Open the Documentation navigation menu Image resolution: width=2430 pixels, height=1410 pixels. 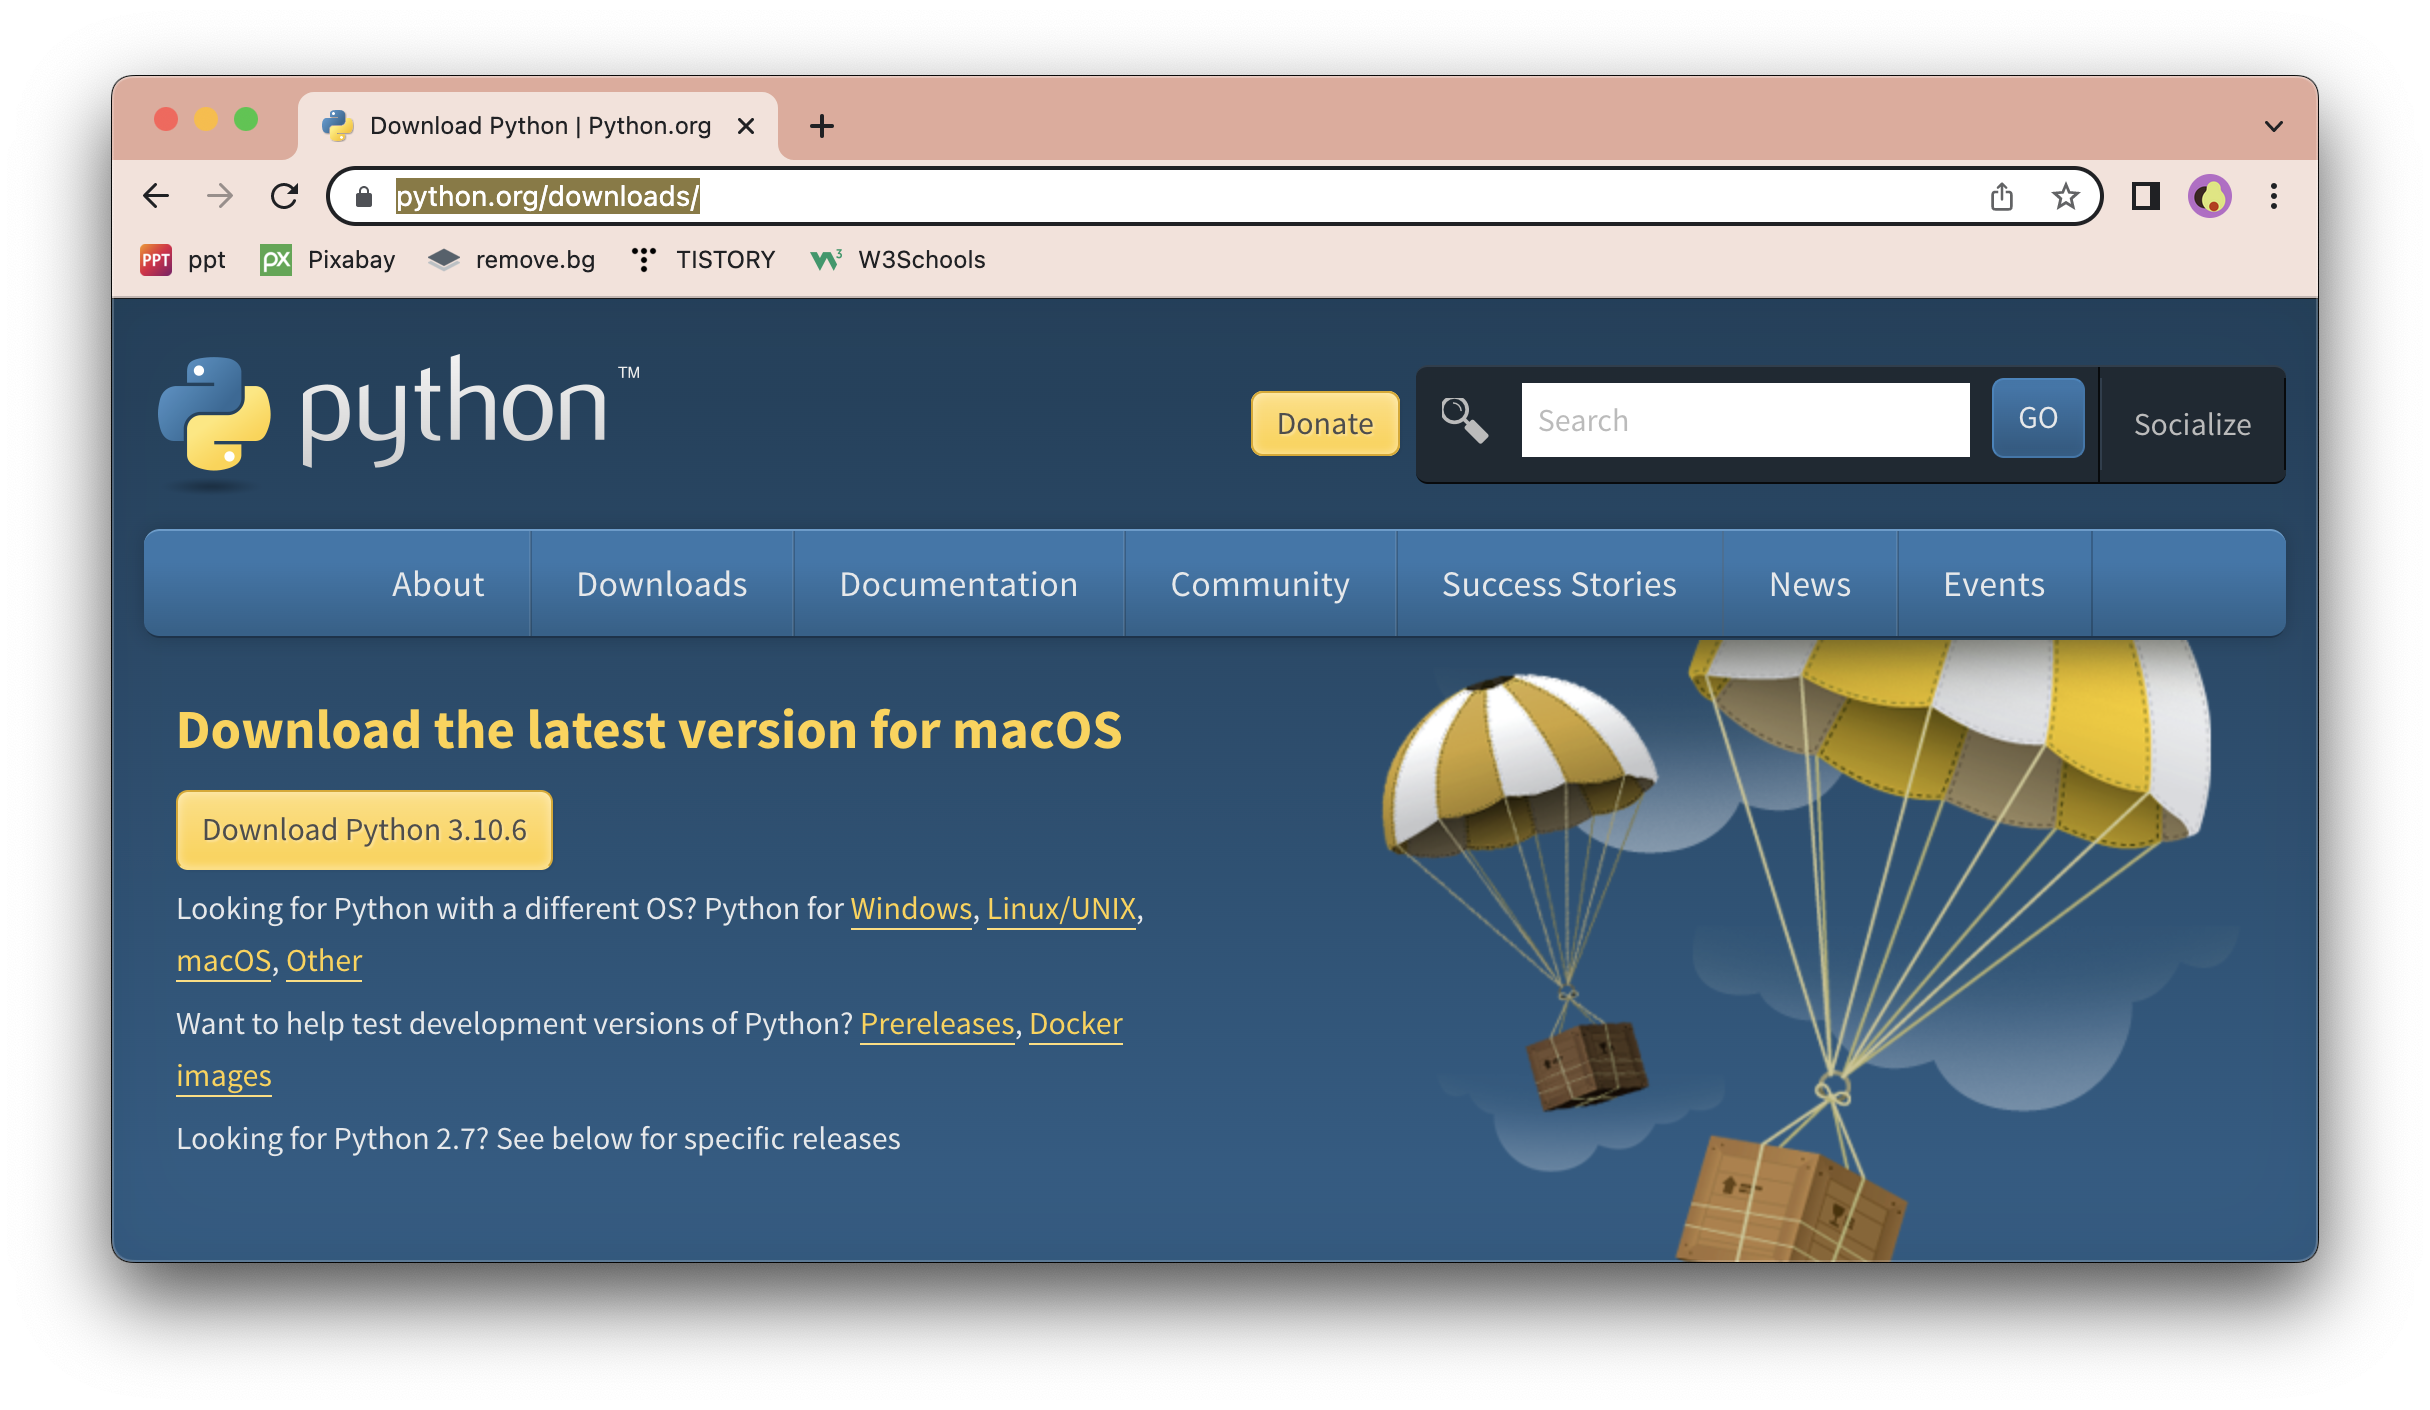click(x=958, y=584)
